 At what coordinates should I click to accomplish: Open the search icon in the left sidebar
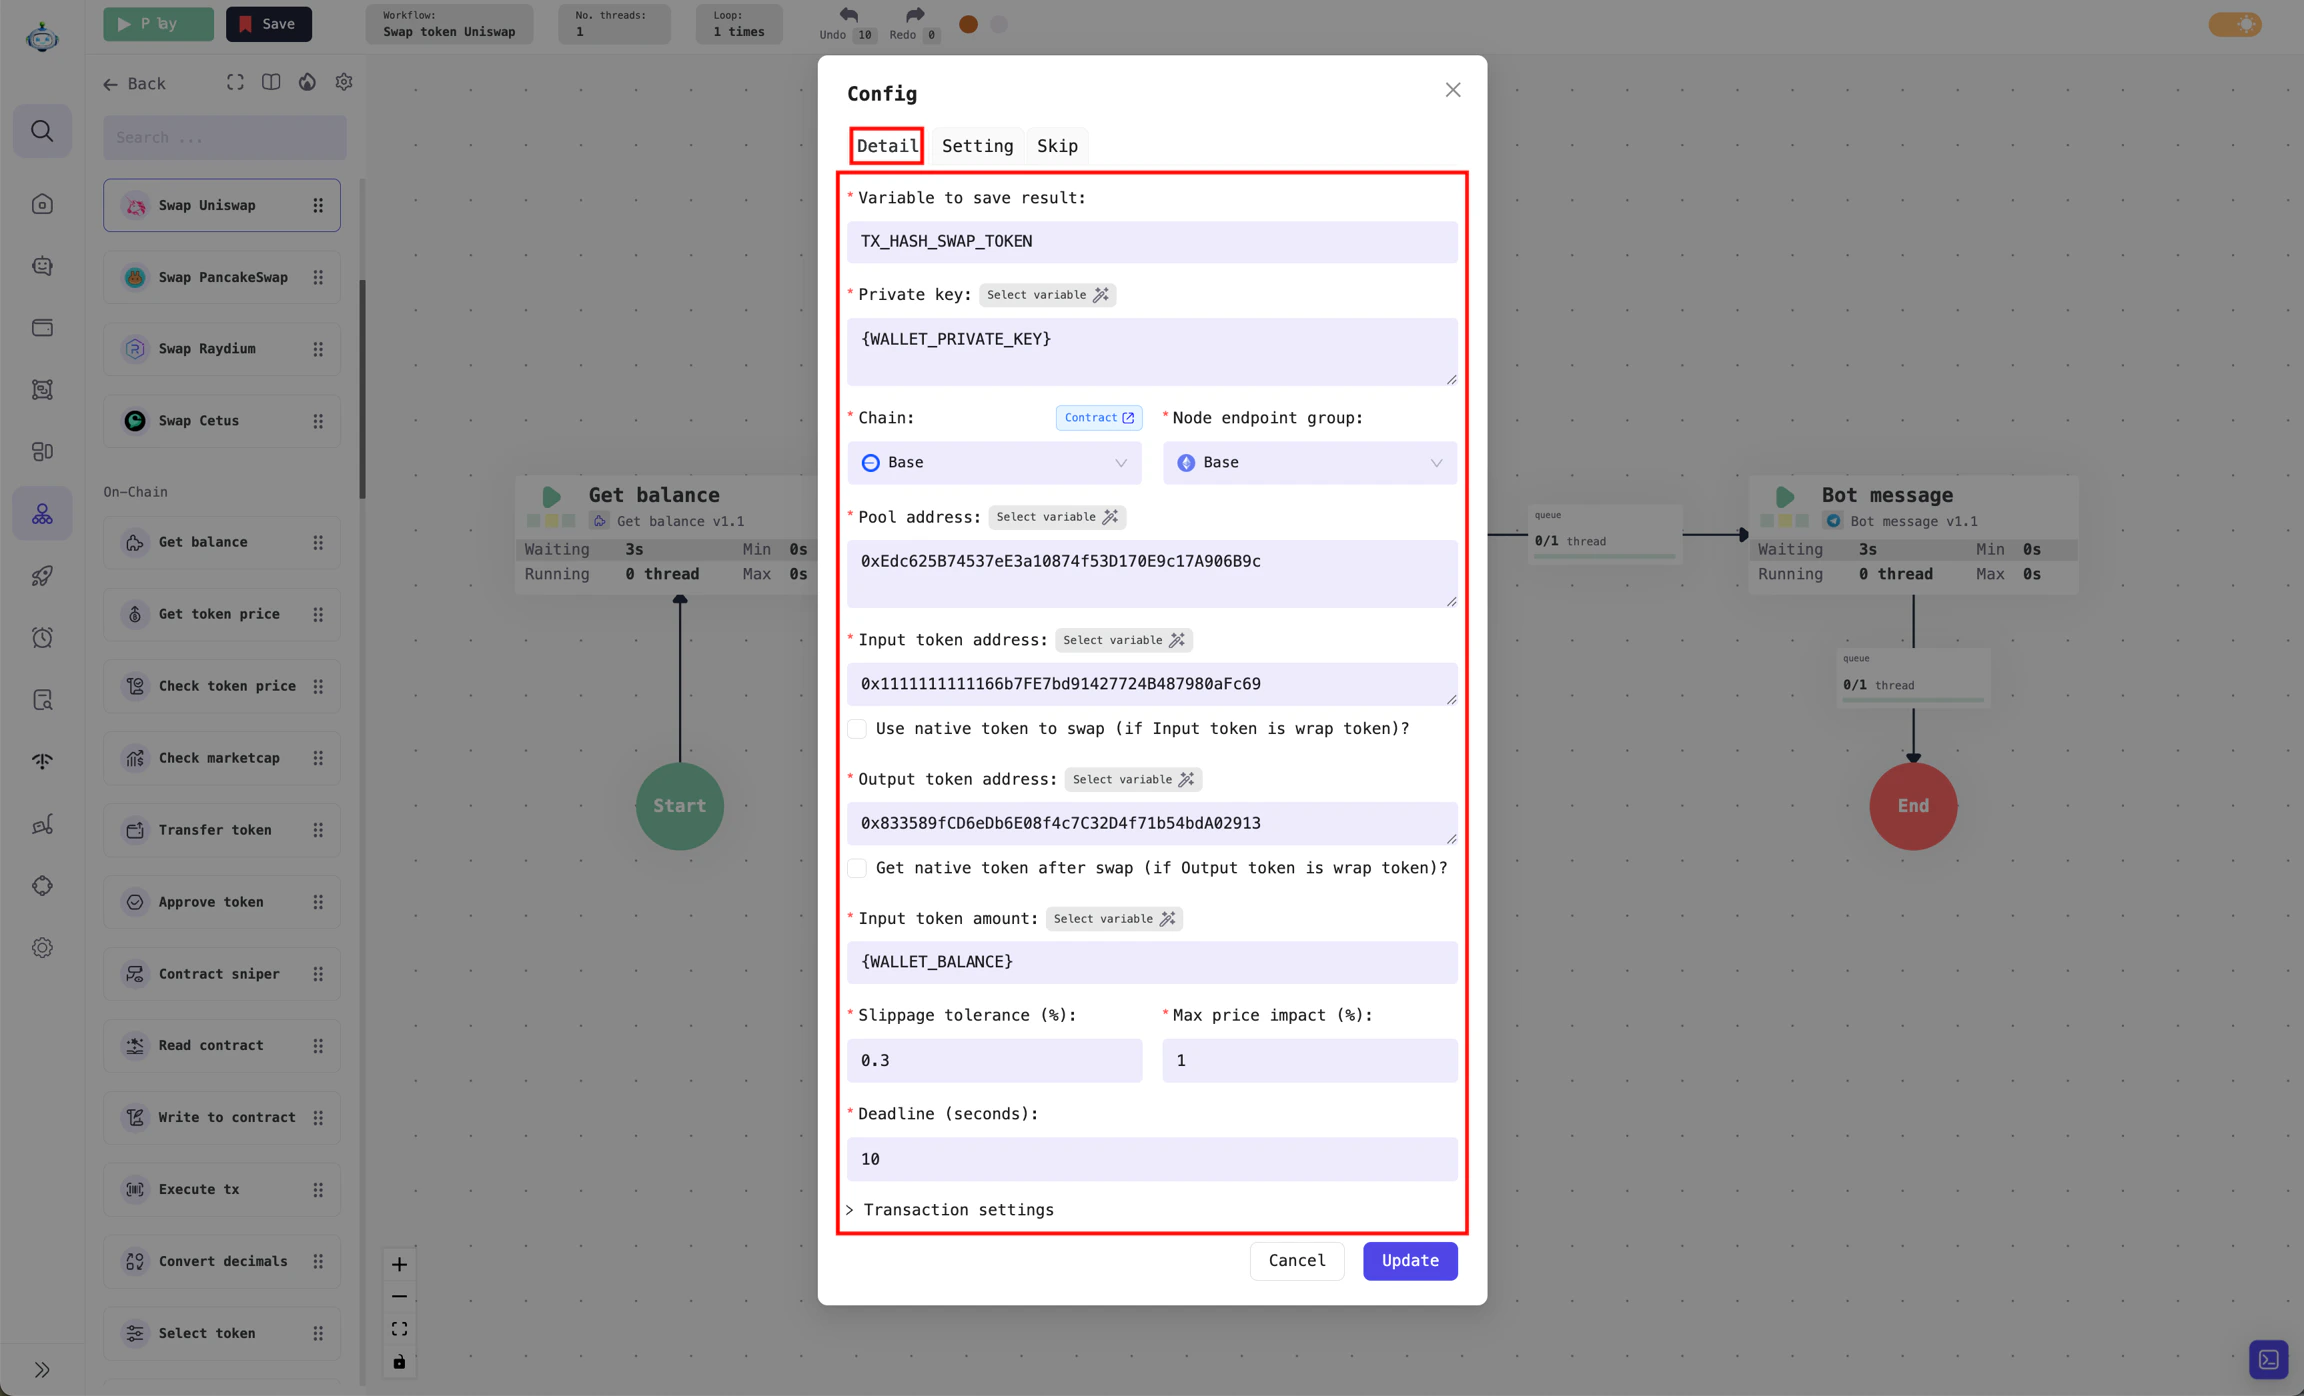click(x=42, y=131)
